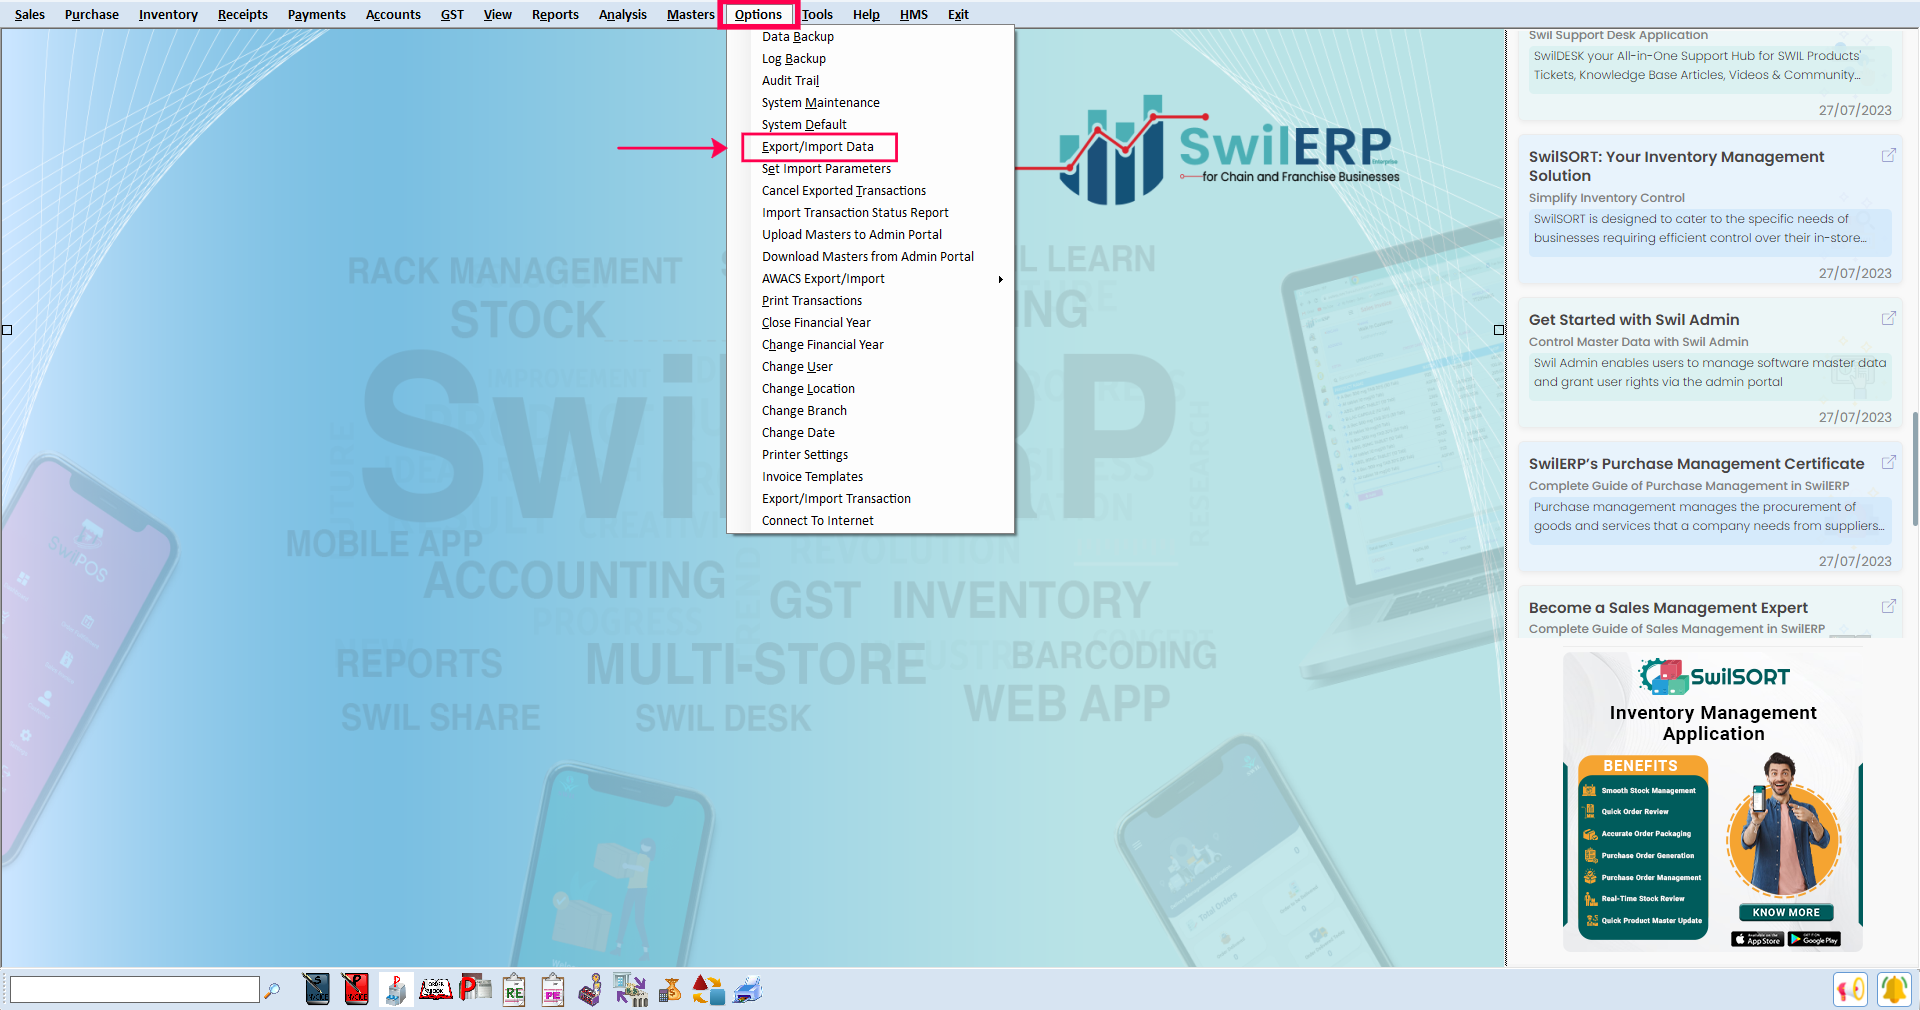
Task: Choose Change Financial Year
Action: tap(823, 345)
